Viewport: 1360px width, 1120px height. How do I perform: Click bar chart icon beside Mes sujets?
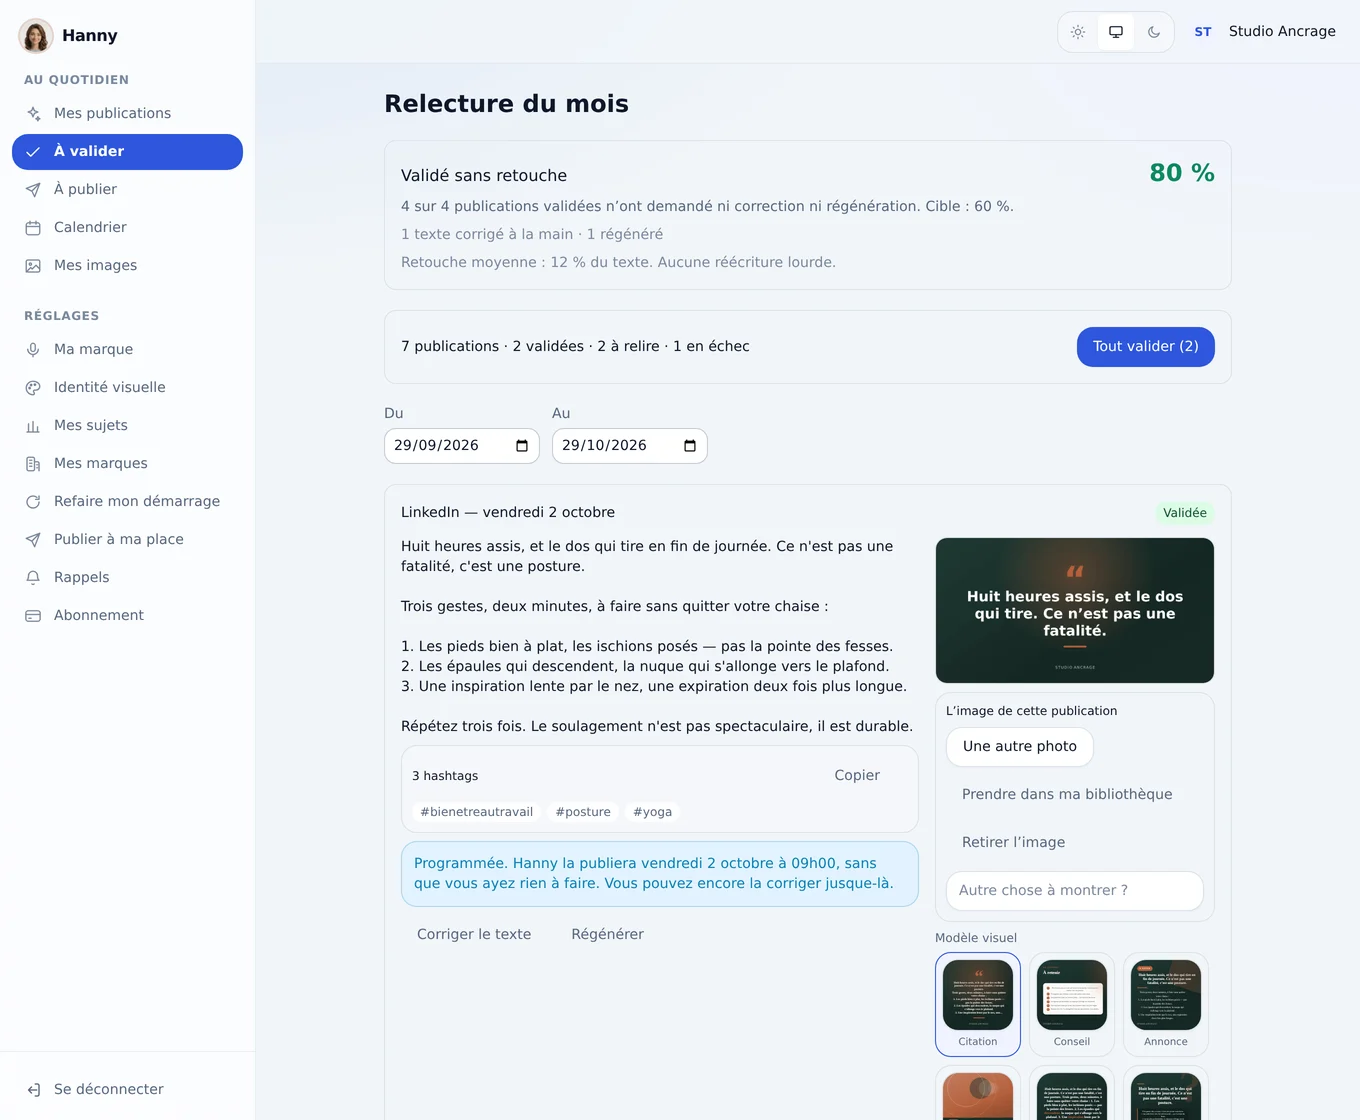(33, 425)
